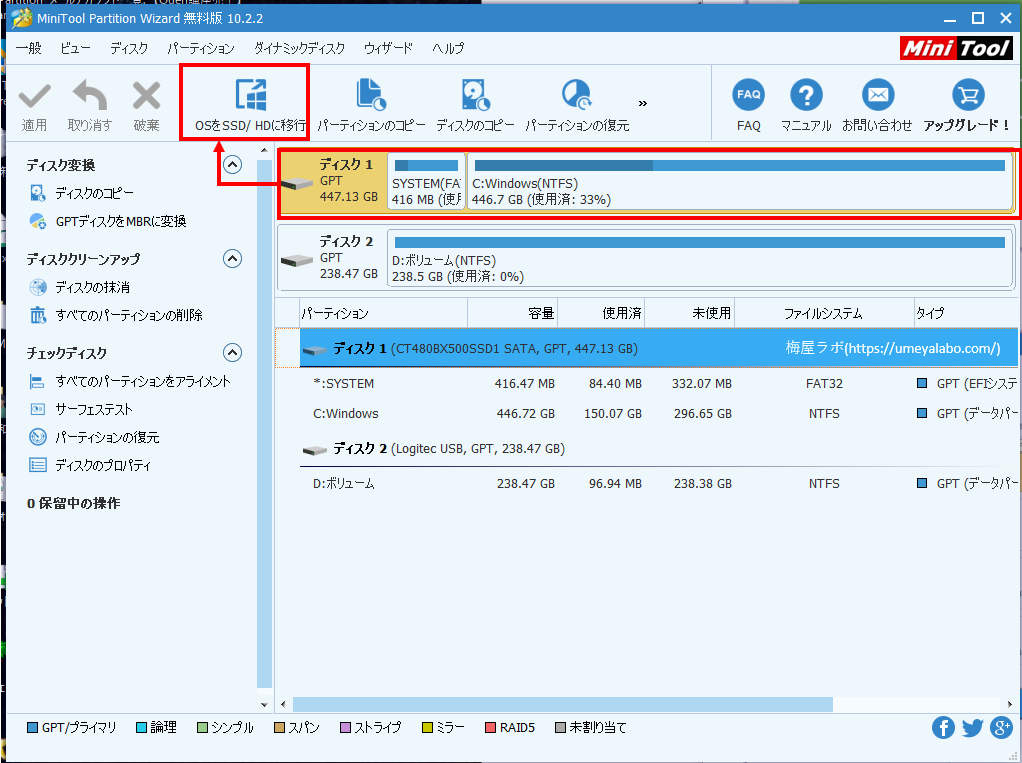
Task: Click the GPT/プライマリ legend swatch
Action: pyautogui.click(x=32, y=728)
